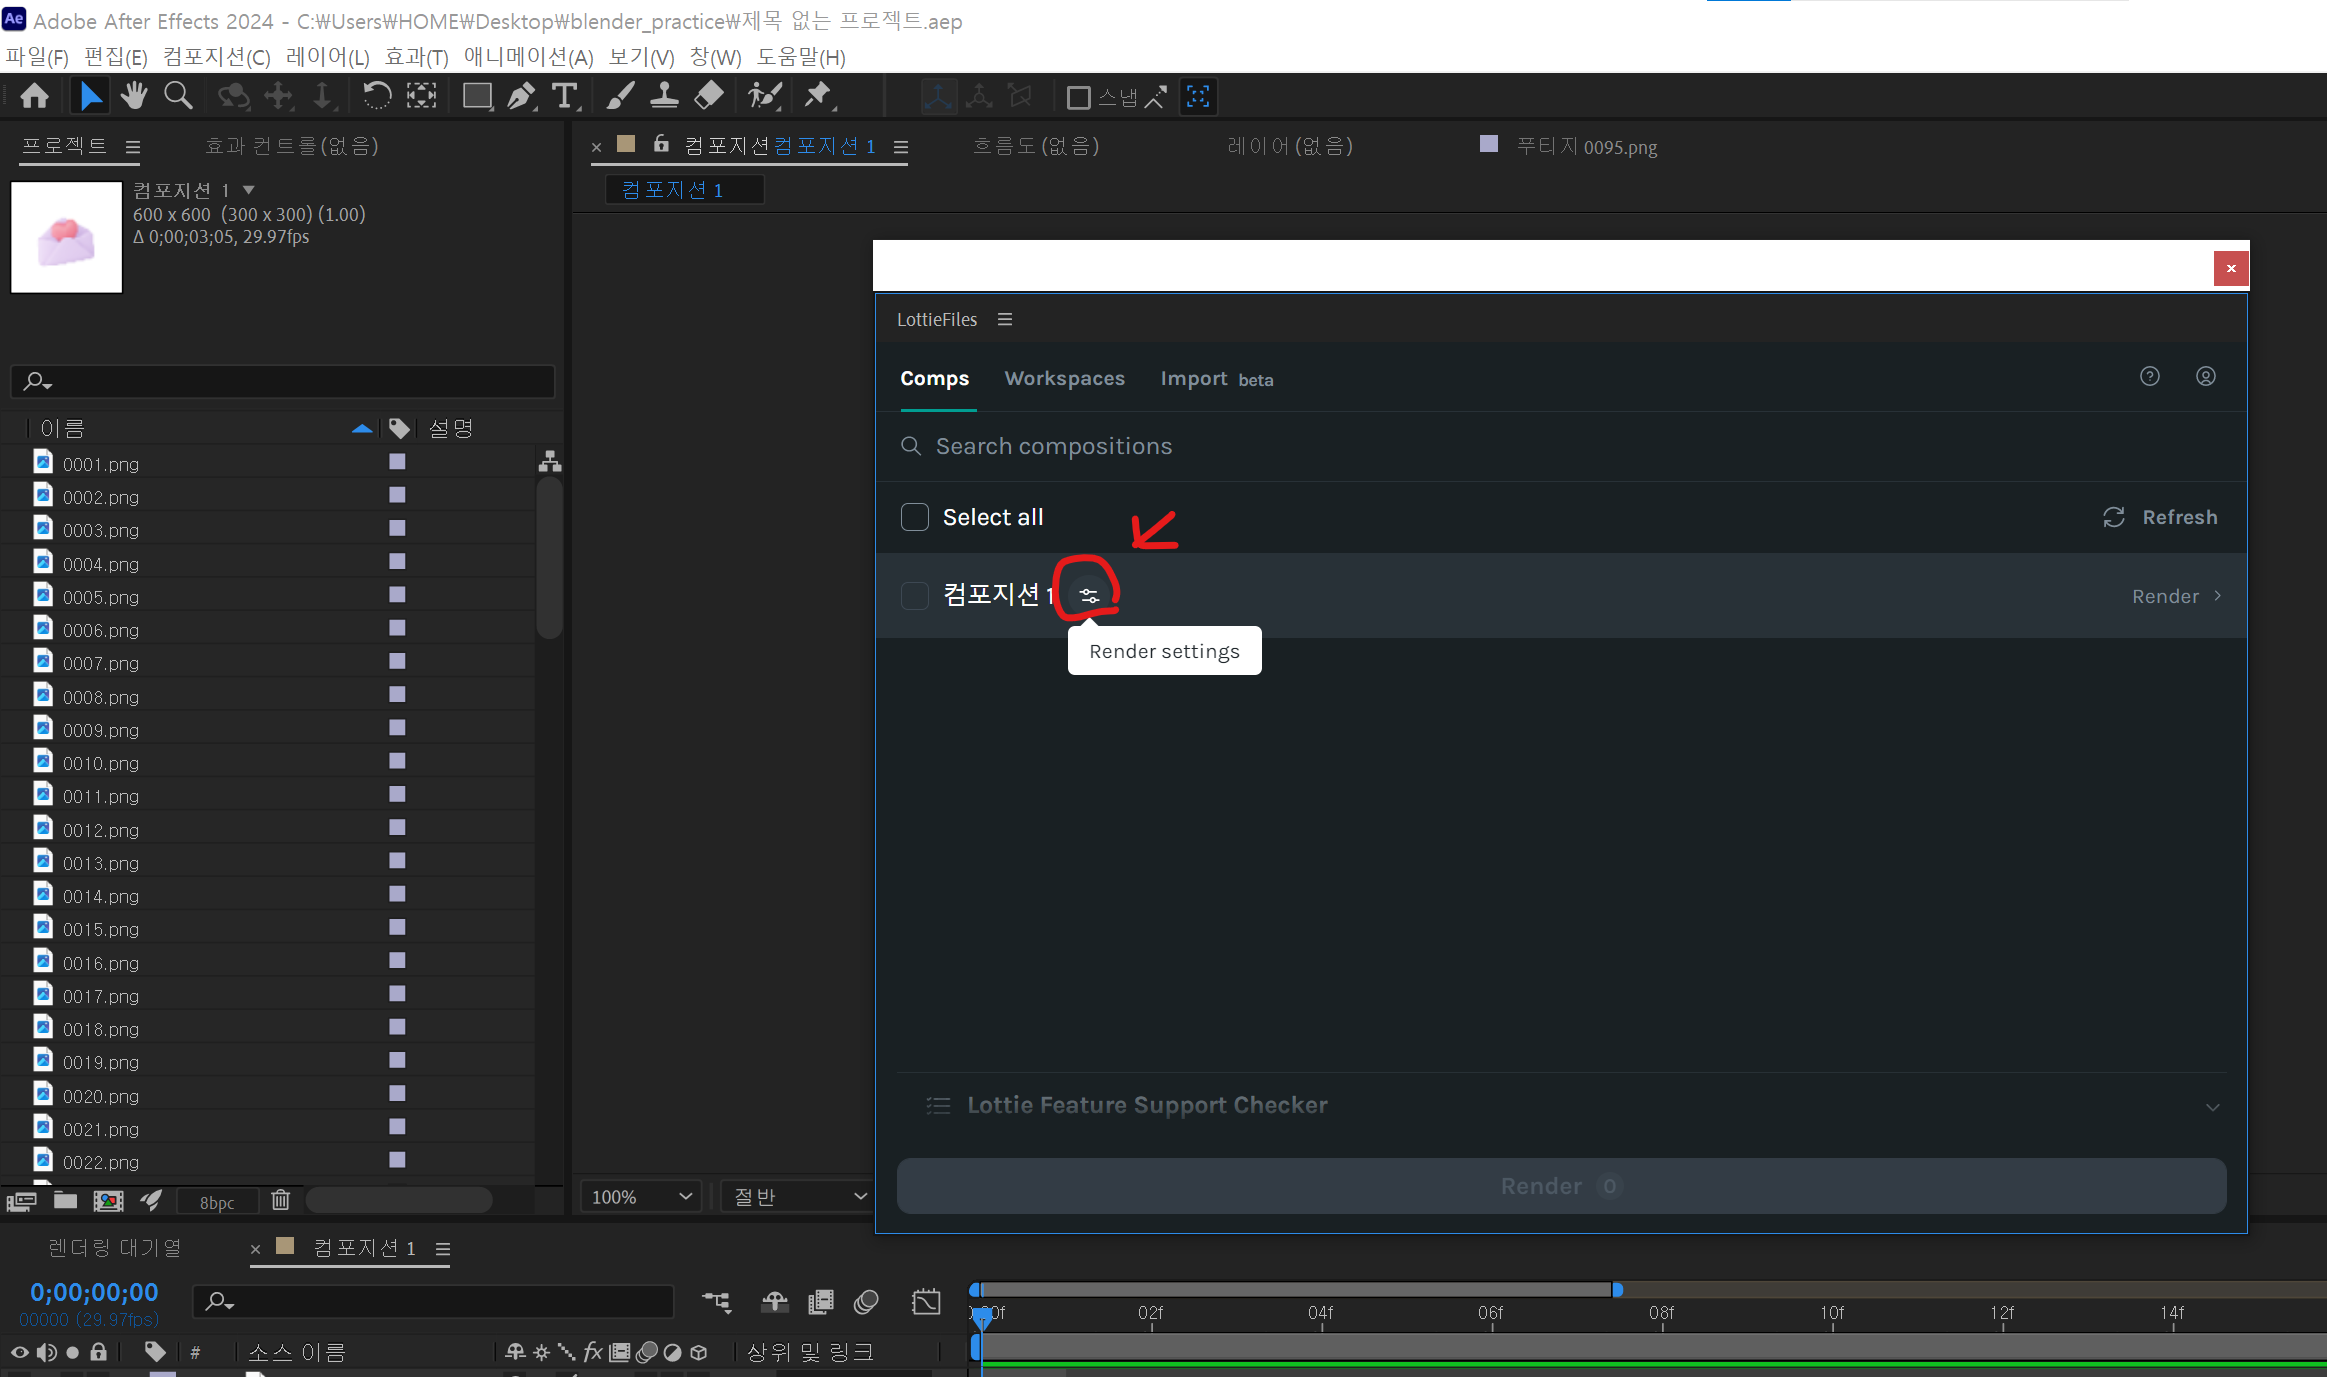Pick the Hand tool
2327x1377 pixels.
pyautogui.click(x=134, y=96)
